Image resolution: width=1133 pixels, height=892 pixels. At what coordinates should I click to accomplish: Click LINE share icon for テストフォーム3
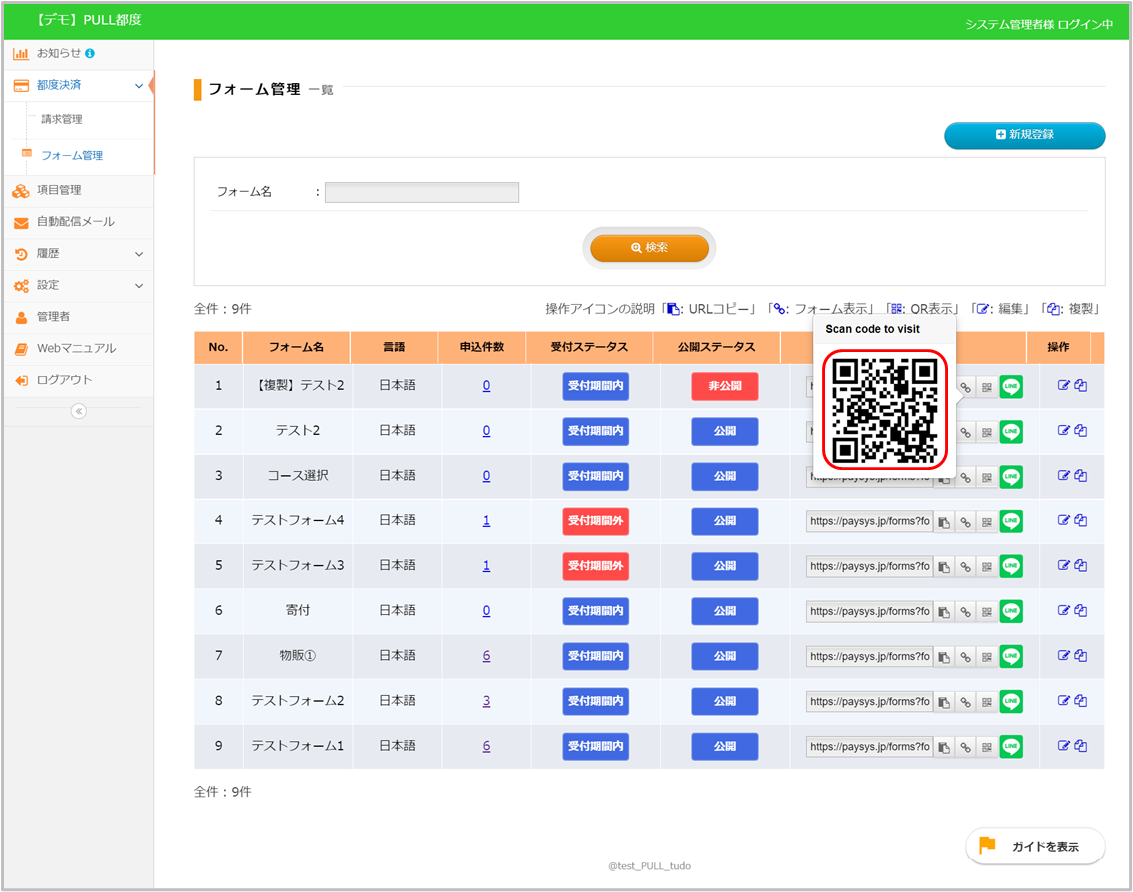point(1011,566)
